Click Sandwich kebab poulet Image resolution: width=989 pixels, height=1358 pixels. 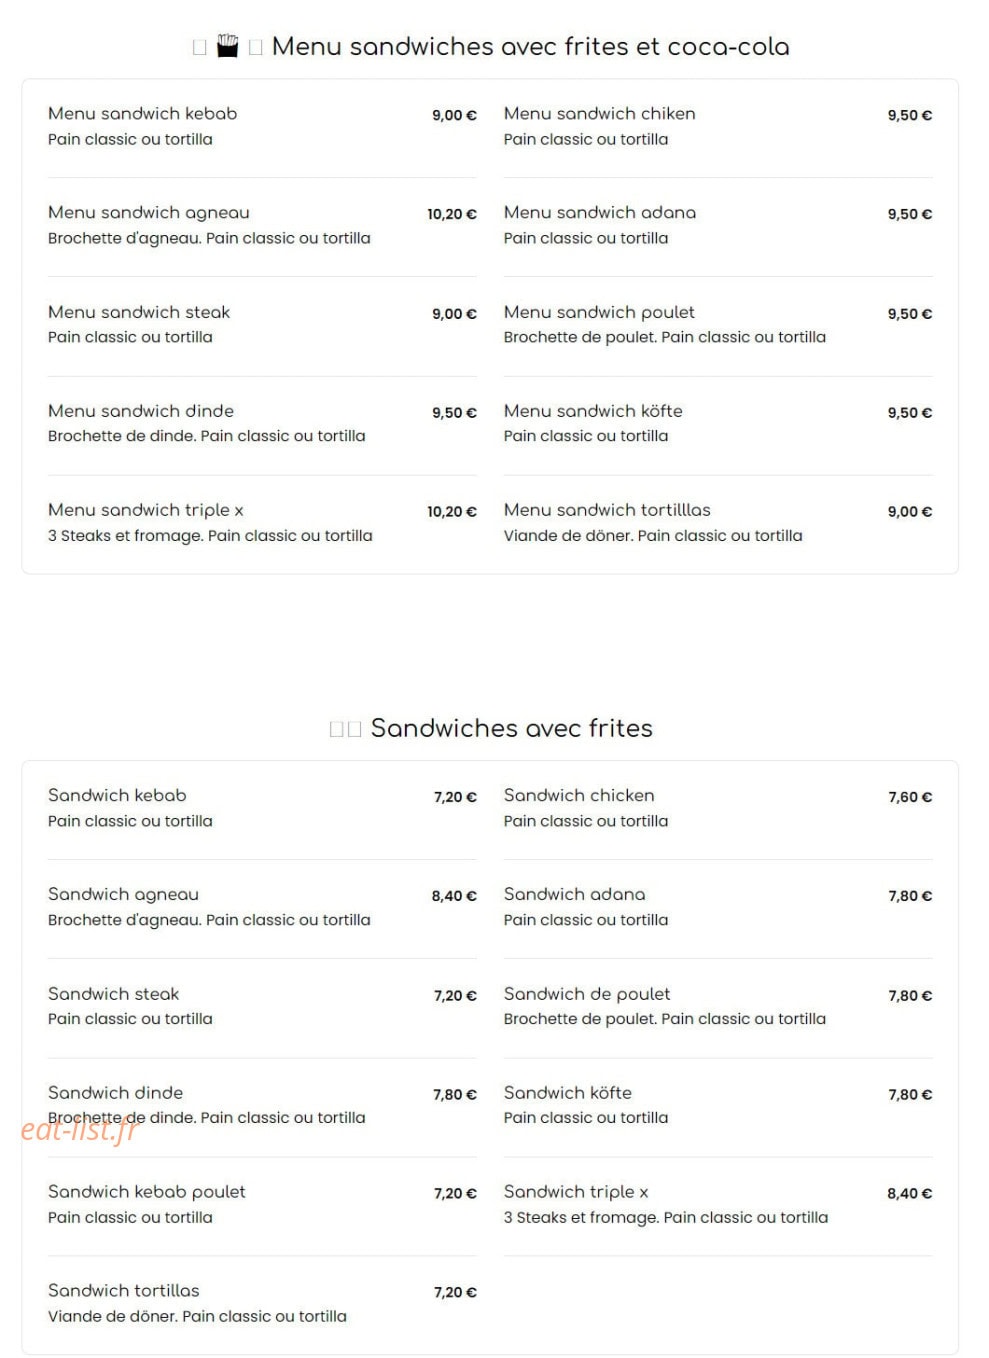(x=262, y=1205)
